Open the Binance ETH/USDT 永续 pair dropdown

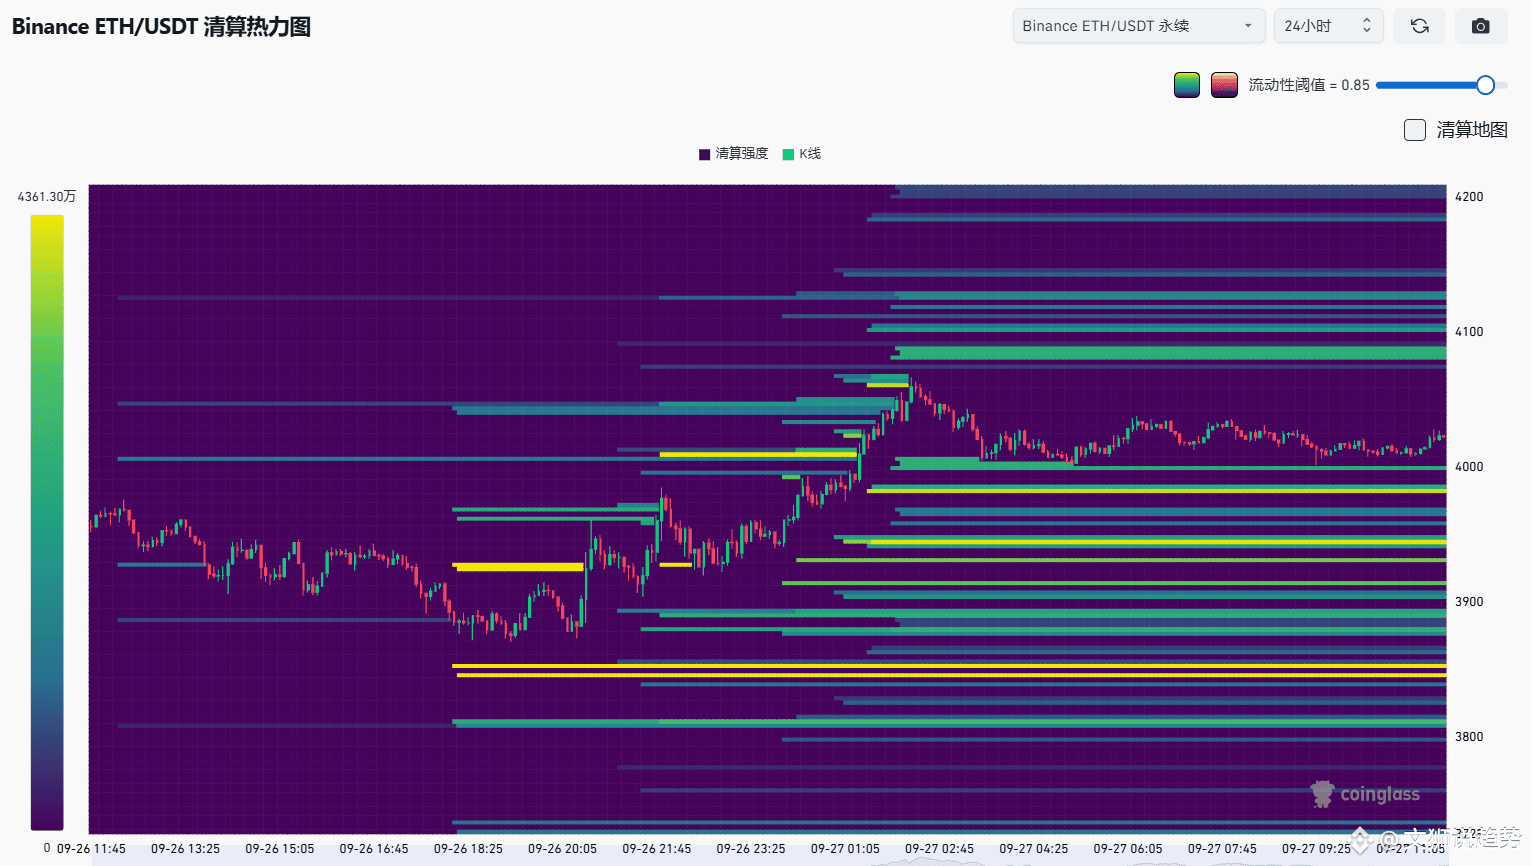pyautogui.click(x=1139, y=26)
